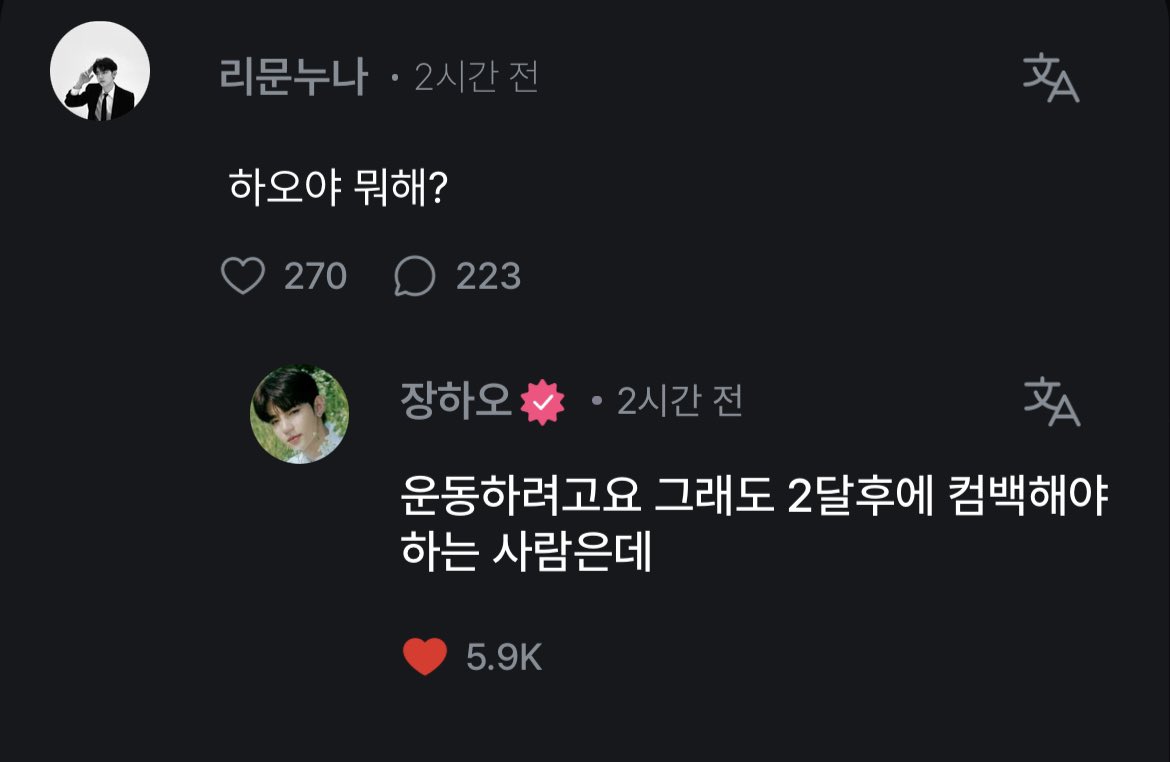Unlike 장하오's reply using the red heart
This screenshot has height=762, width=1170.
[x=425, y=657]
